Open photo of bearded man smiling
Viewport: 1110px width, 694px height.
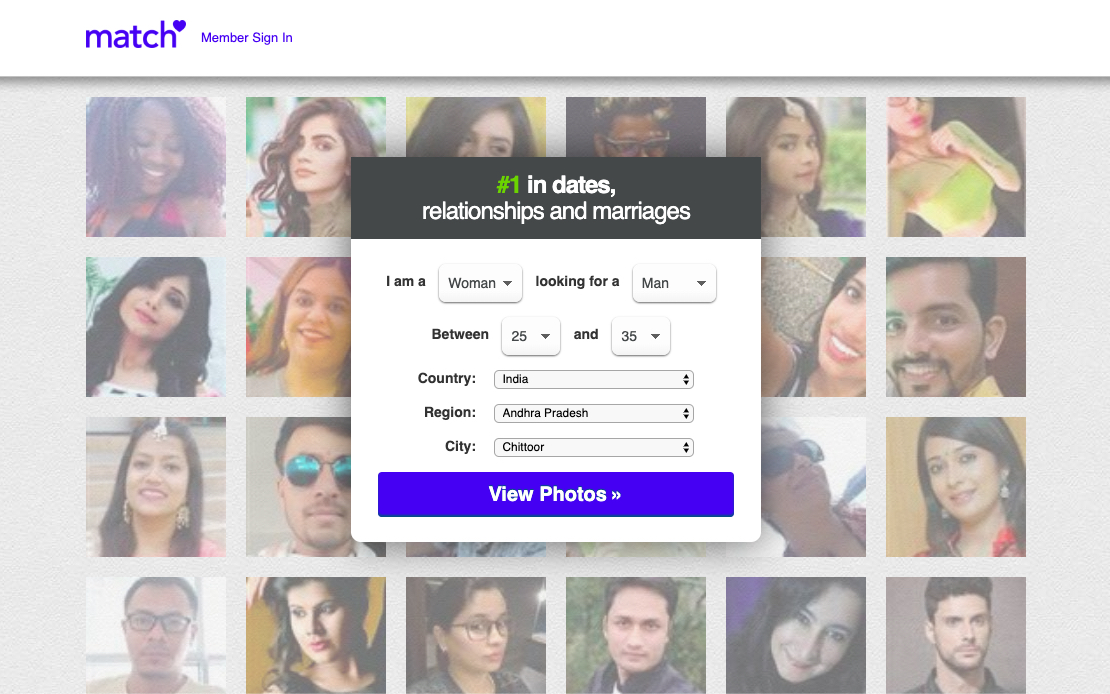[956, 327]
